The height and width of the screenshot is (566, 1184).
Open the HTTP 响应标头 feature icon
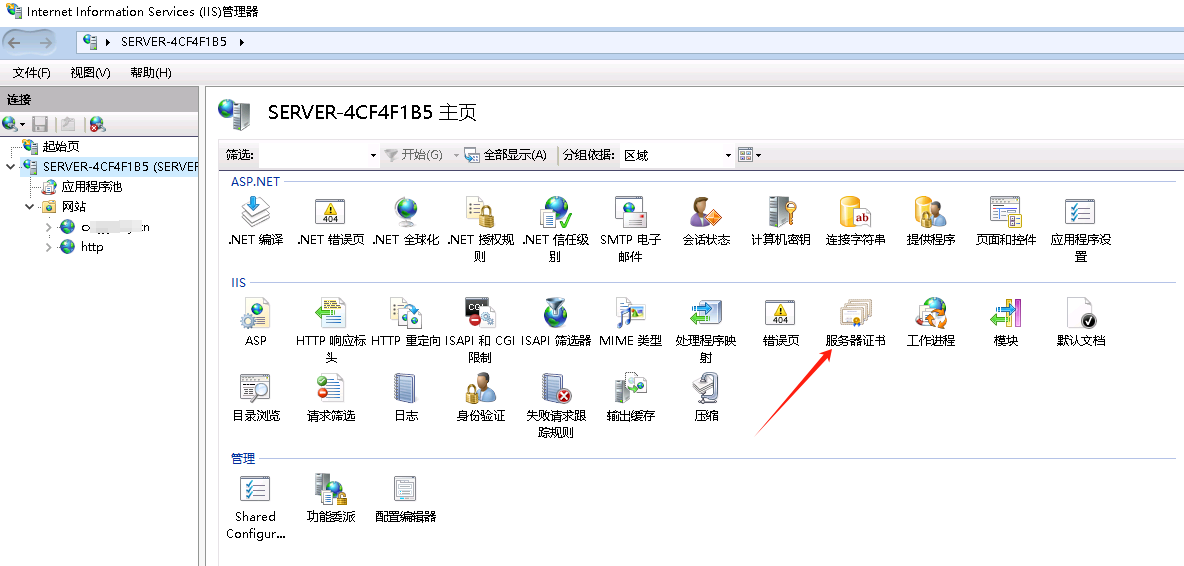pyautogui.click(x=330, y=312)
